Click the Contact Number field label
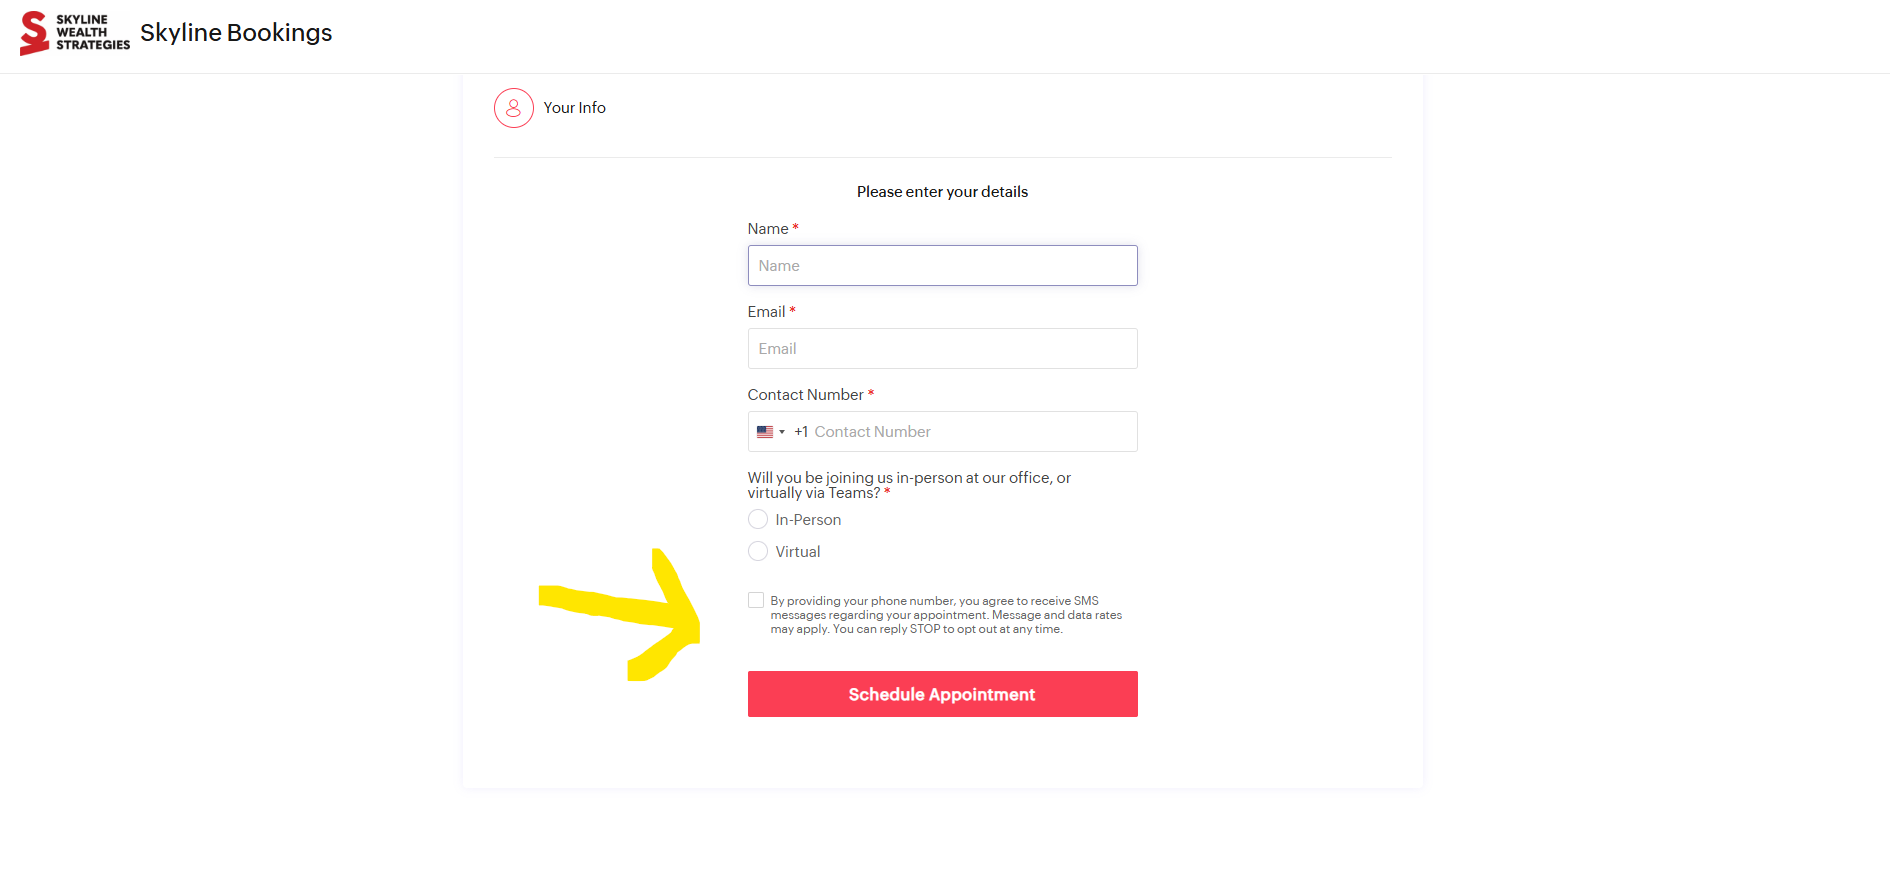Image resolution: width=1890 pixels, height=876 pixels. tap(806, 395)
